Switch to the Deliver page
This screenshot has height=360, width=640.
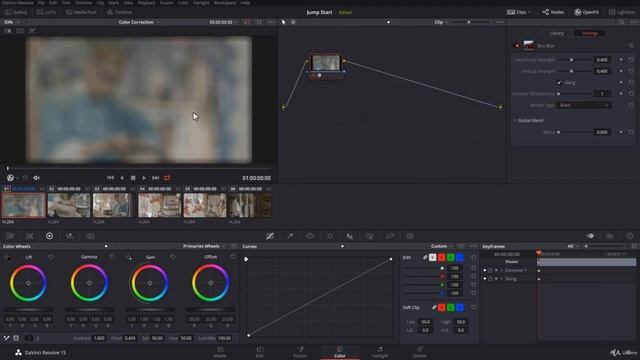(x=420, y=352)
